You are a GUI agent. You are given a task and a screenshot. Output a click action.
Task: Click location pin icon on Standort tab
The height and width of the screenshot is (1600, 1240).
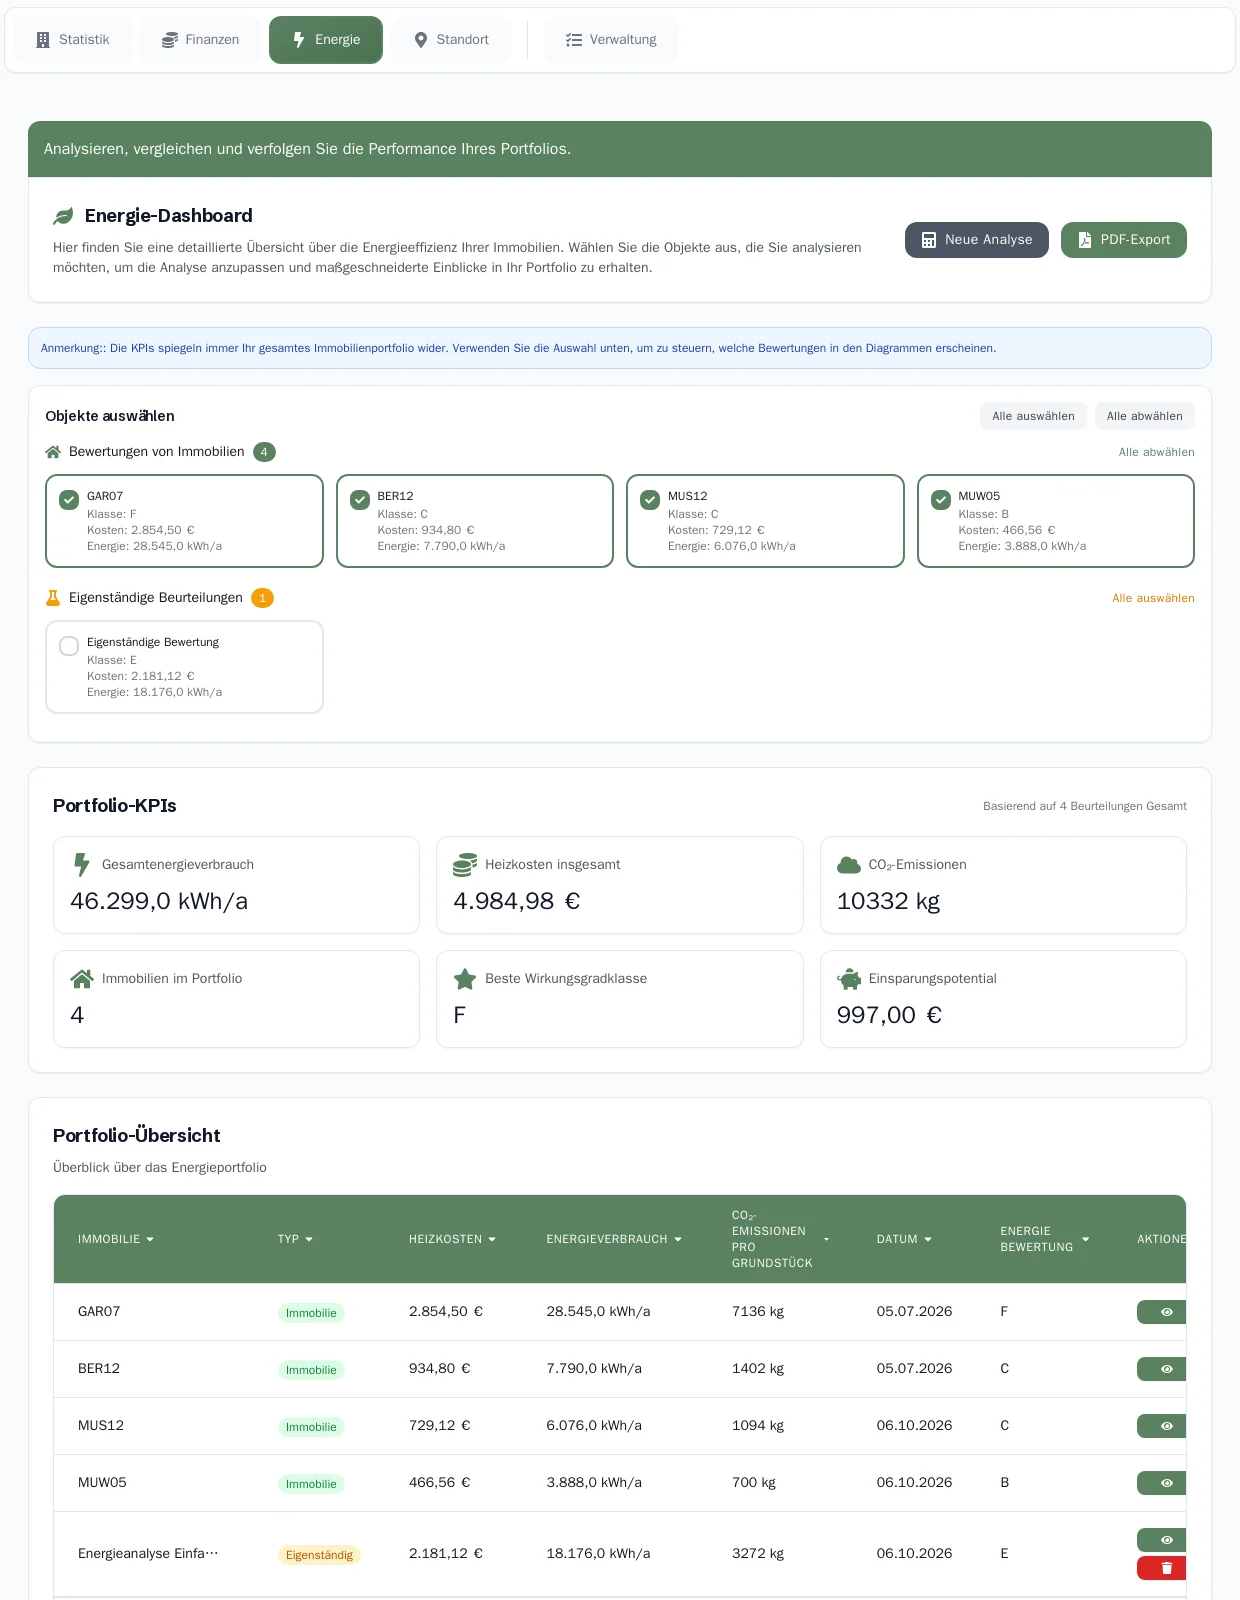[x=421, y=40]
